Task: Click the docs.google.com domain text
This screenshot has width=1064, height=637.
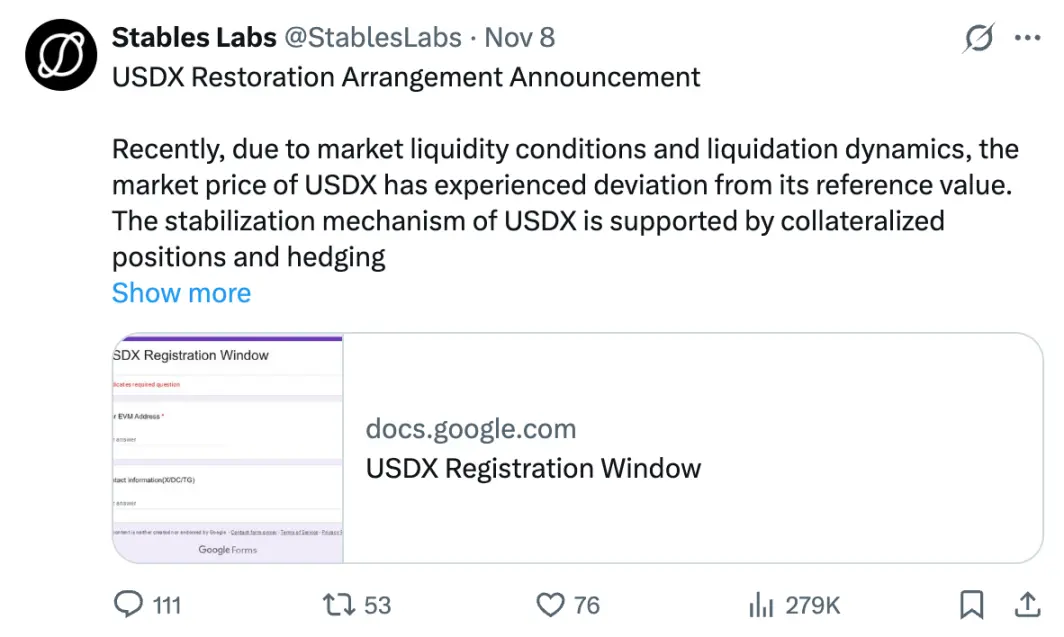Action: tap(471, 430)
